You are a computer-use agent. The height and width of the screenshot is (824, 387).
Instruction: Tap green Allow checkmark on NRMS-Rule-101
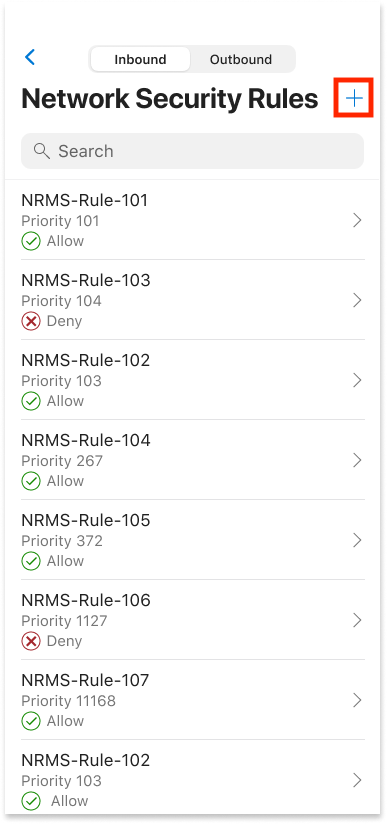(x=31, y=241)
